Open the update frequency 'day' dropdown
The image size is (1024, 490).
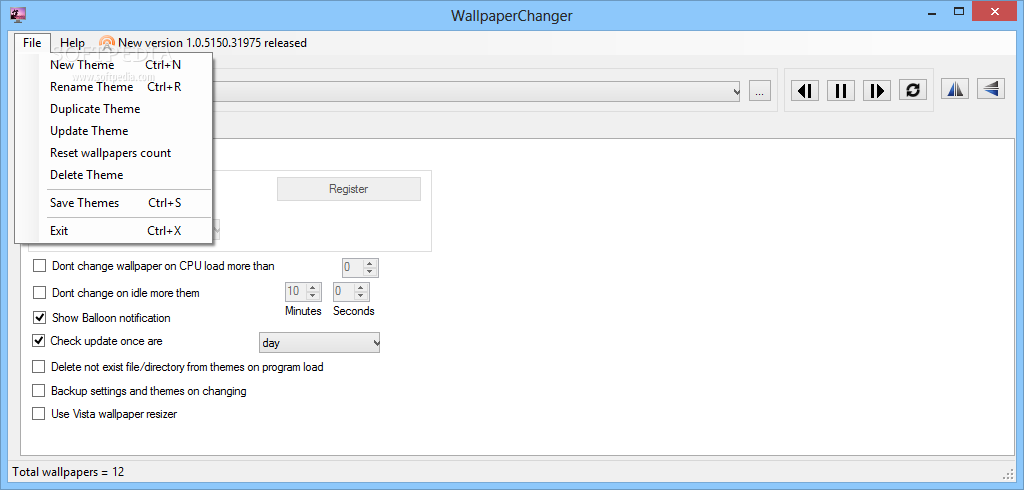[x=319, y=342]
